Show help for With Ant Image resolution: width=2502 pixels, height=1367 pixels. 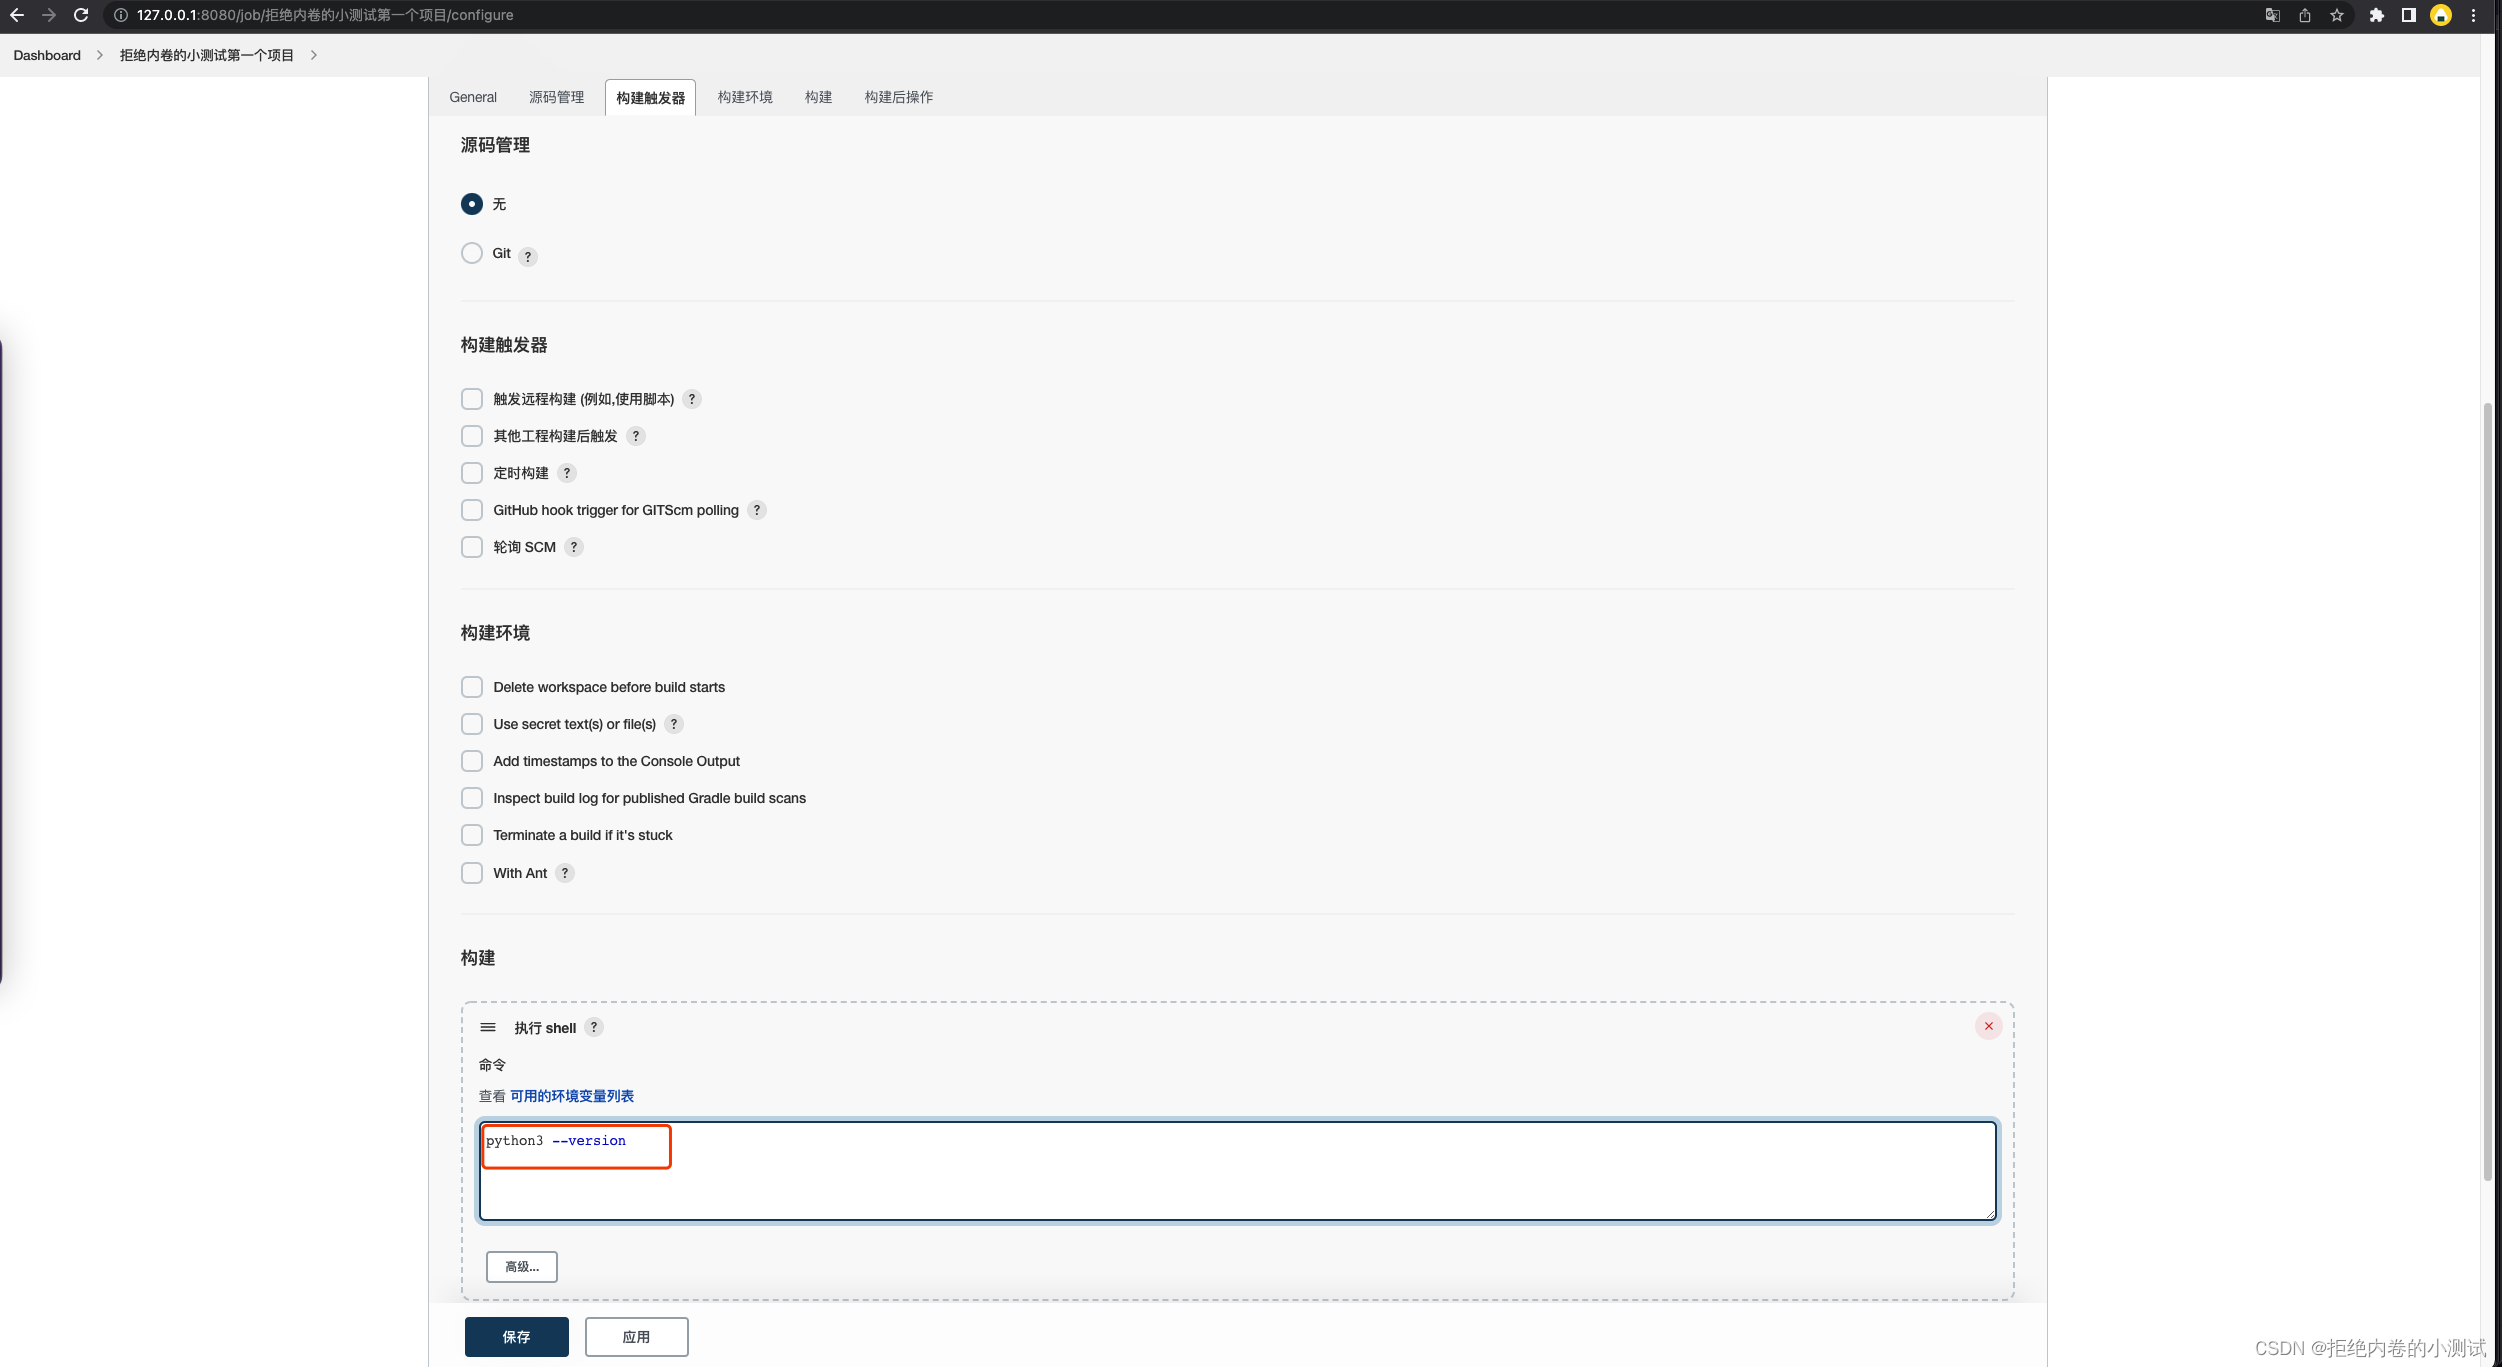coord(565,873)
